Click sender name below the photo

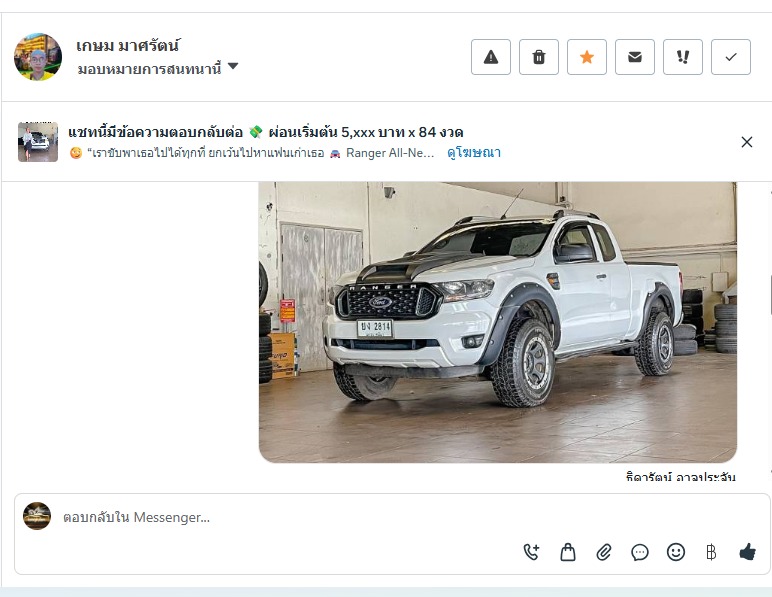click(680, 476)
